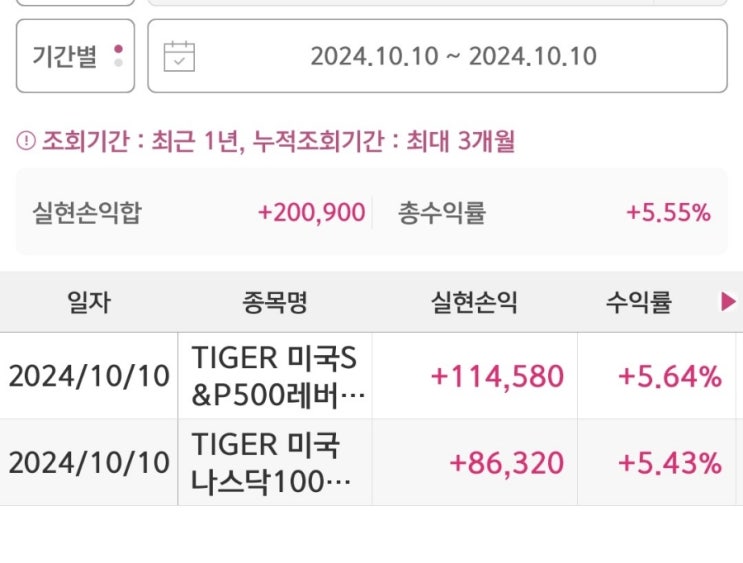This screenshot has width=743, height=563.
Task: Click the info icon beside 조회기간 notice
Action: 26,143
